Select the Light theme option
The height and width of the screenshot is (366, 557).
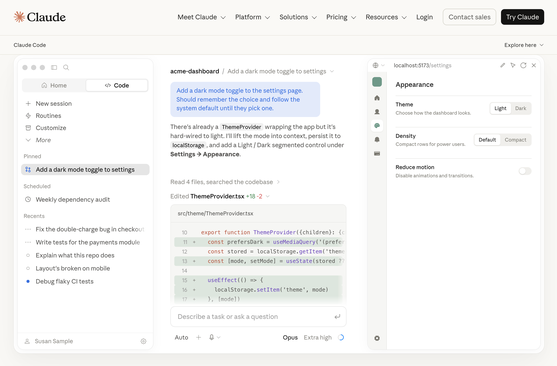[500, 108]
